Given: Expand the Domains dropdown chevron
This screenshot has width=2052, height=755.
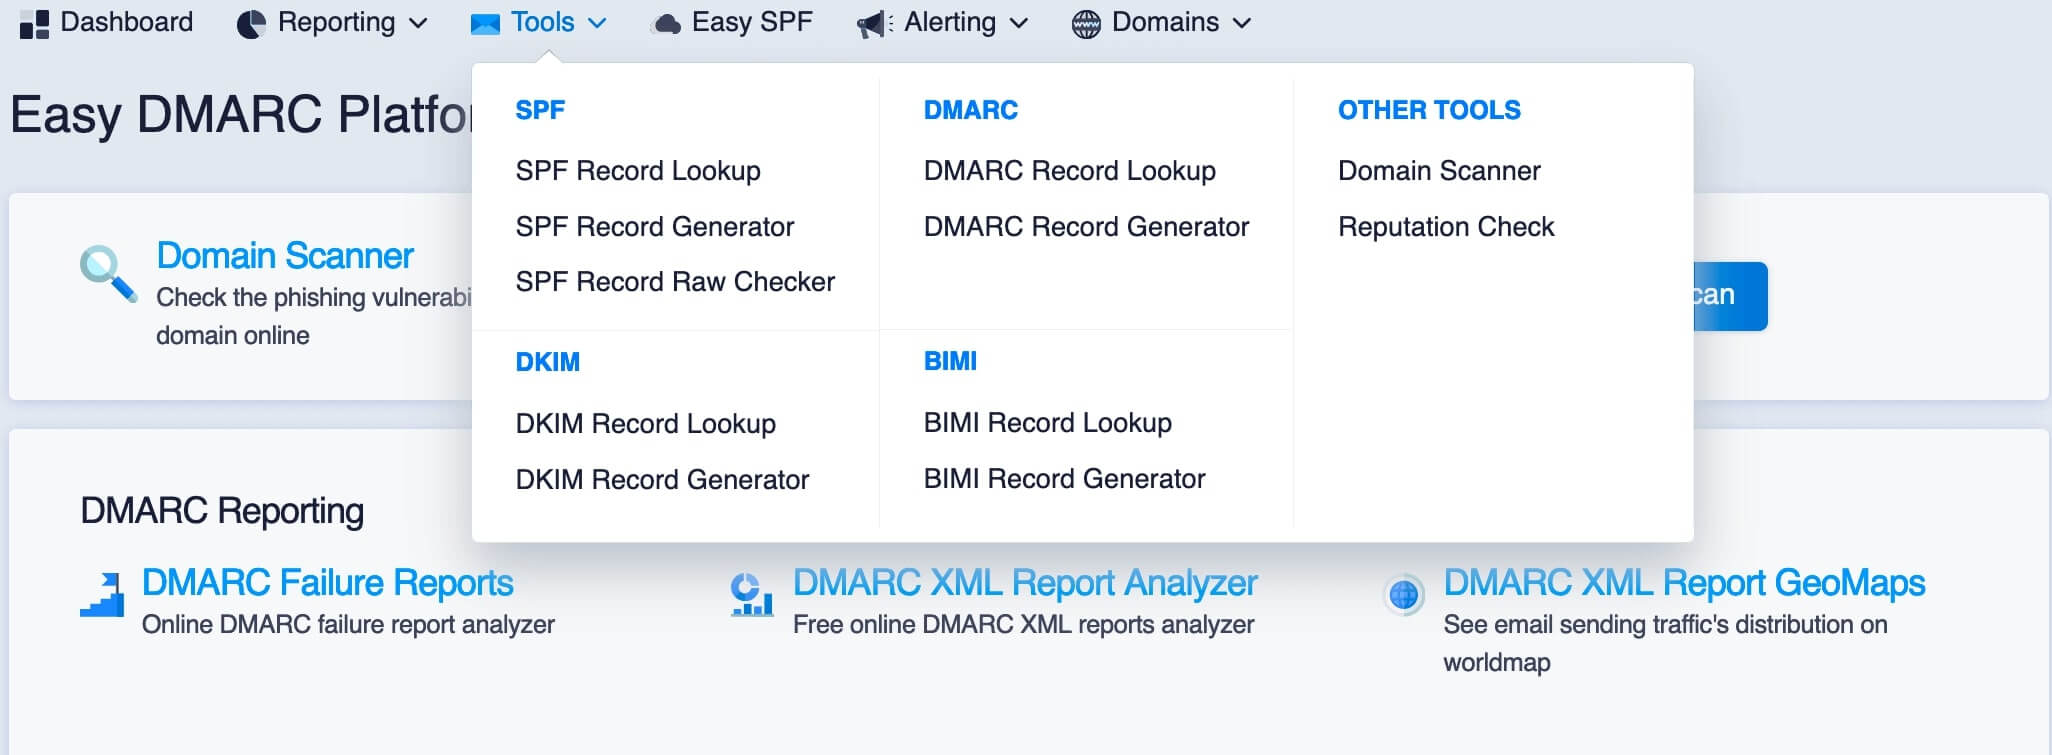Looking at the screenshot, I should (1242, 23).
